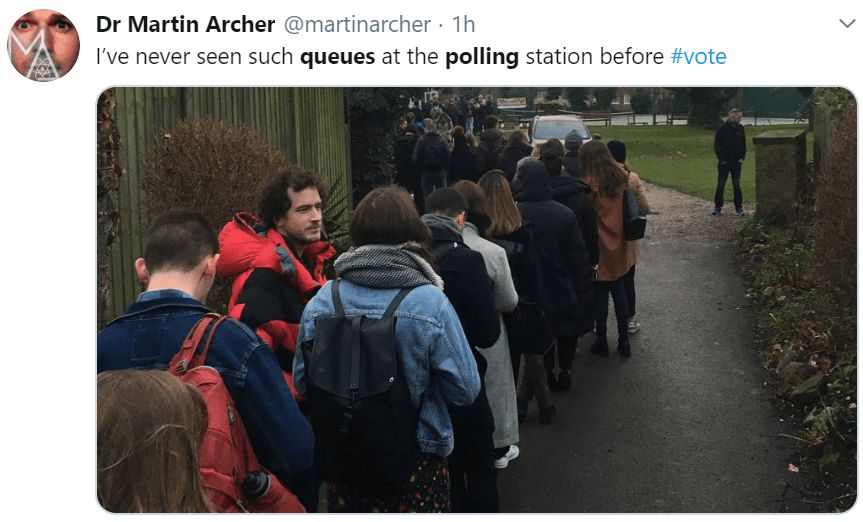
Task: Open the #vote hashtag link
Action: point(698,57)
